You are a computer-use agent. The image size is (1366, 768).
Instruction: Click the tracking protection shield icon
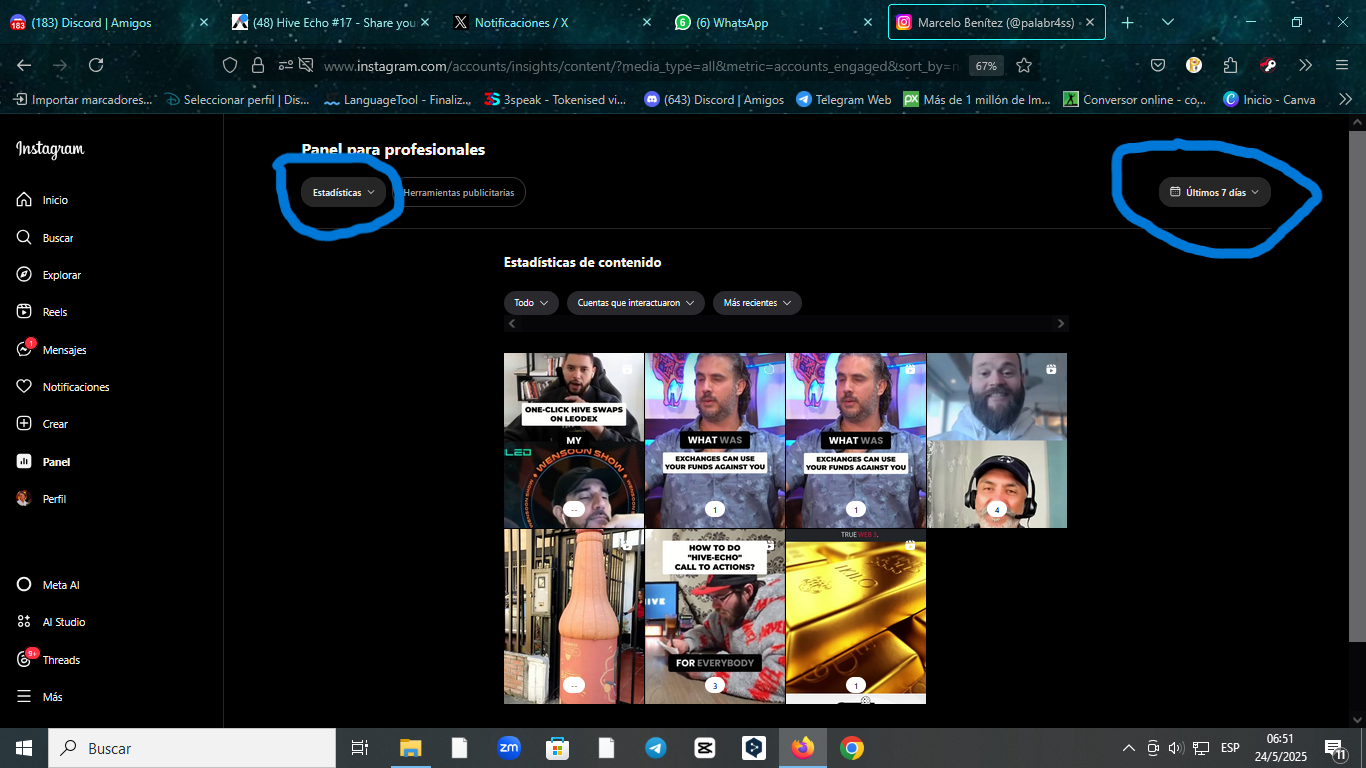click(x=230, y=65)
